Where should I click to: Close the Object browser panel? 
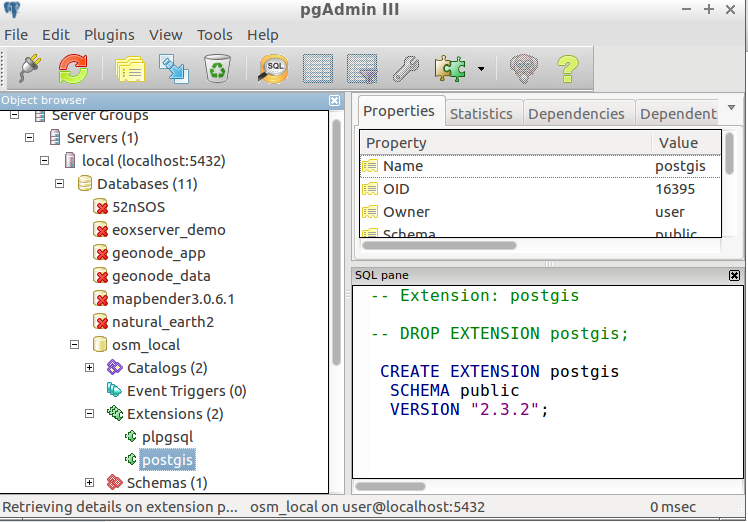334,100
